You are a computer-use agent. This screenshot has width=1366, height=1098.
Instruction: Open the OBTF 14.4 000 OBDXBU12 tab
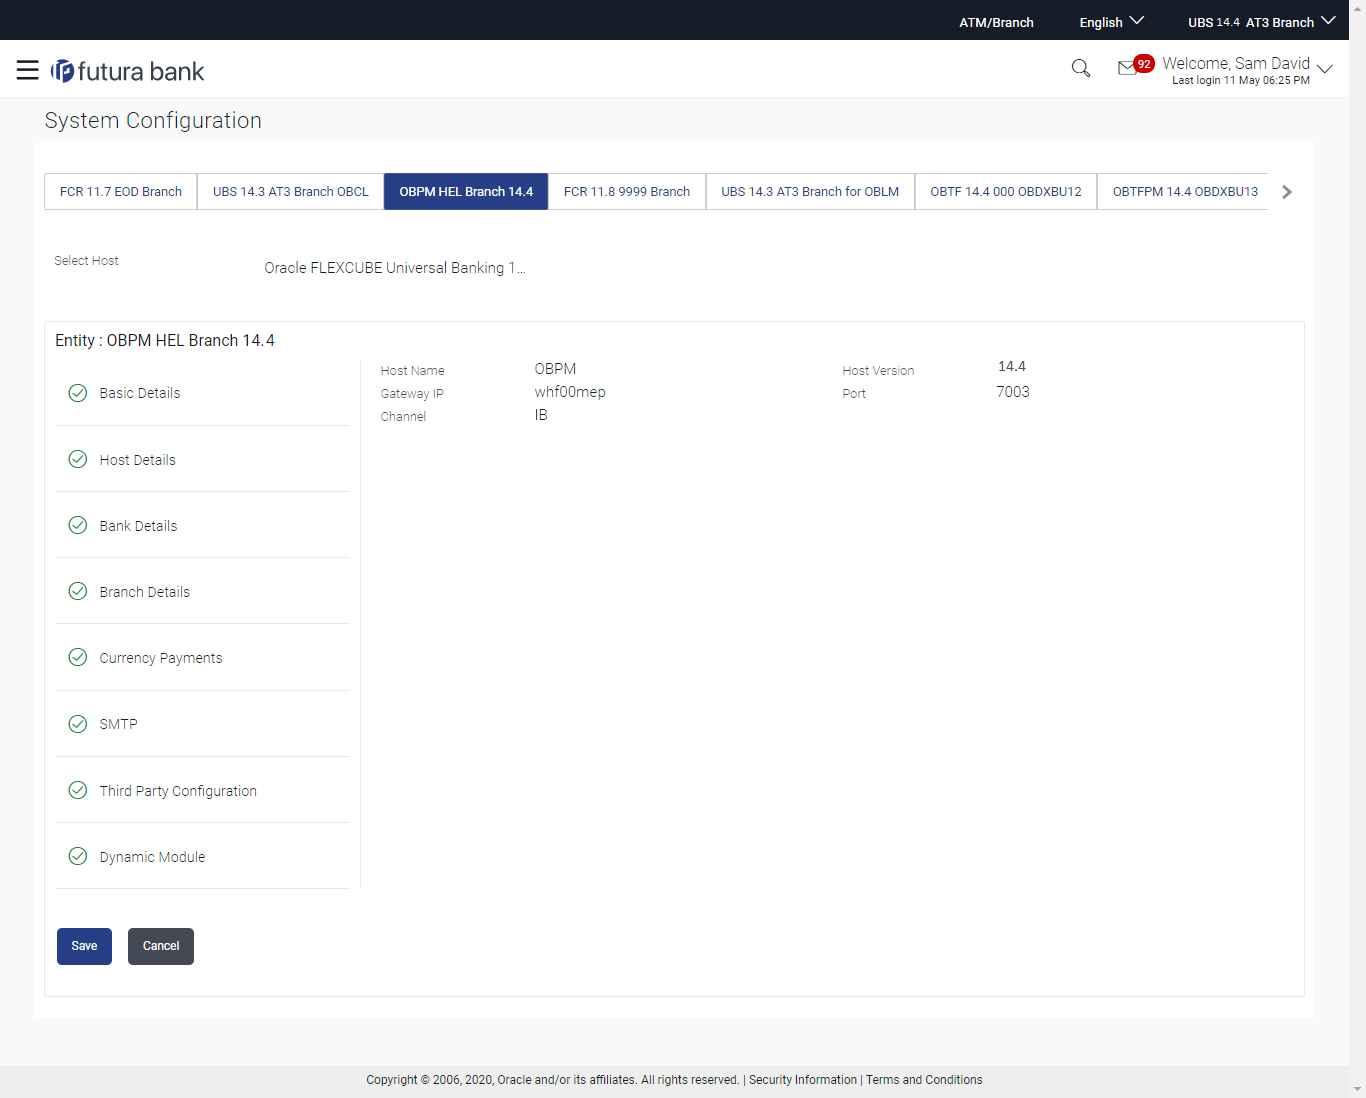(x=1006, y=192)
